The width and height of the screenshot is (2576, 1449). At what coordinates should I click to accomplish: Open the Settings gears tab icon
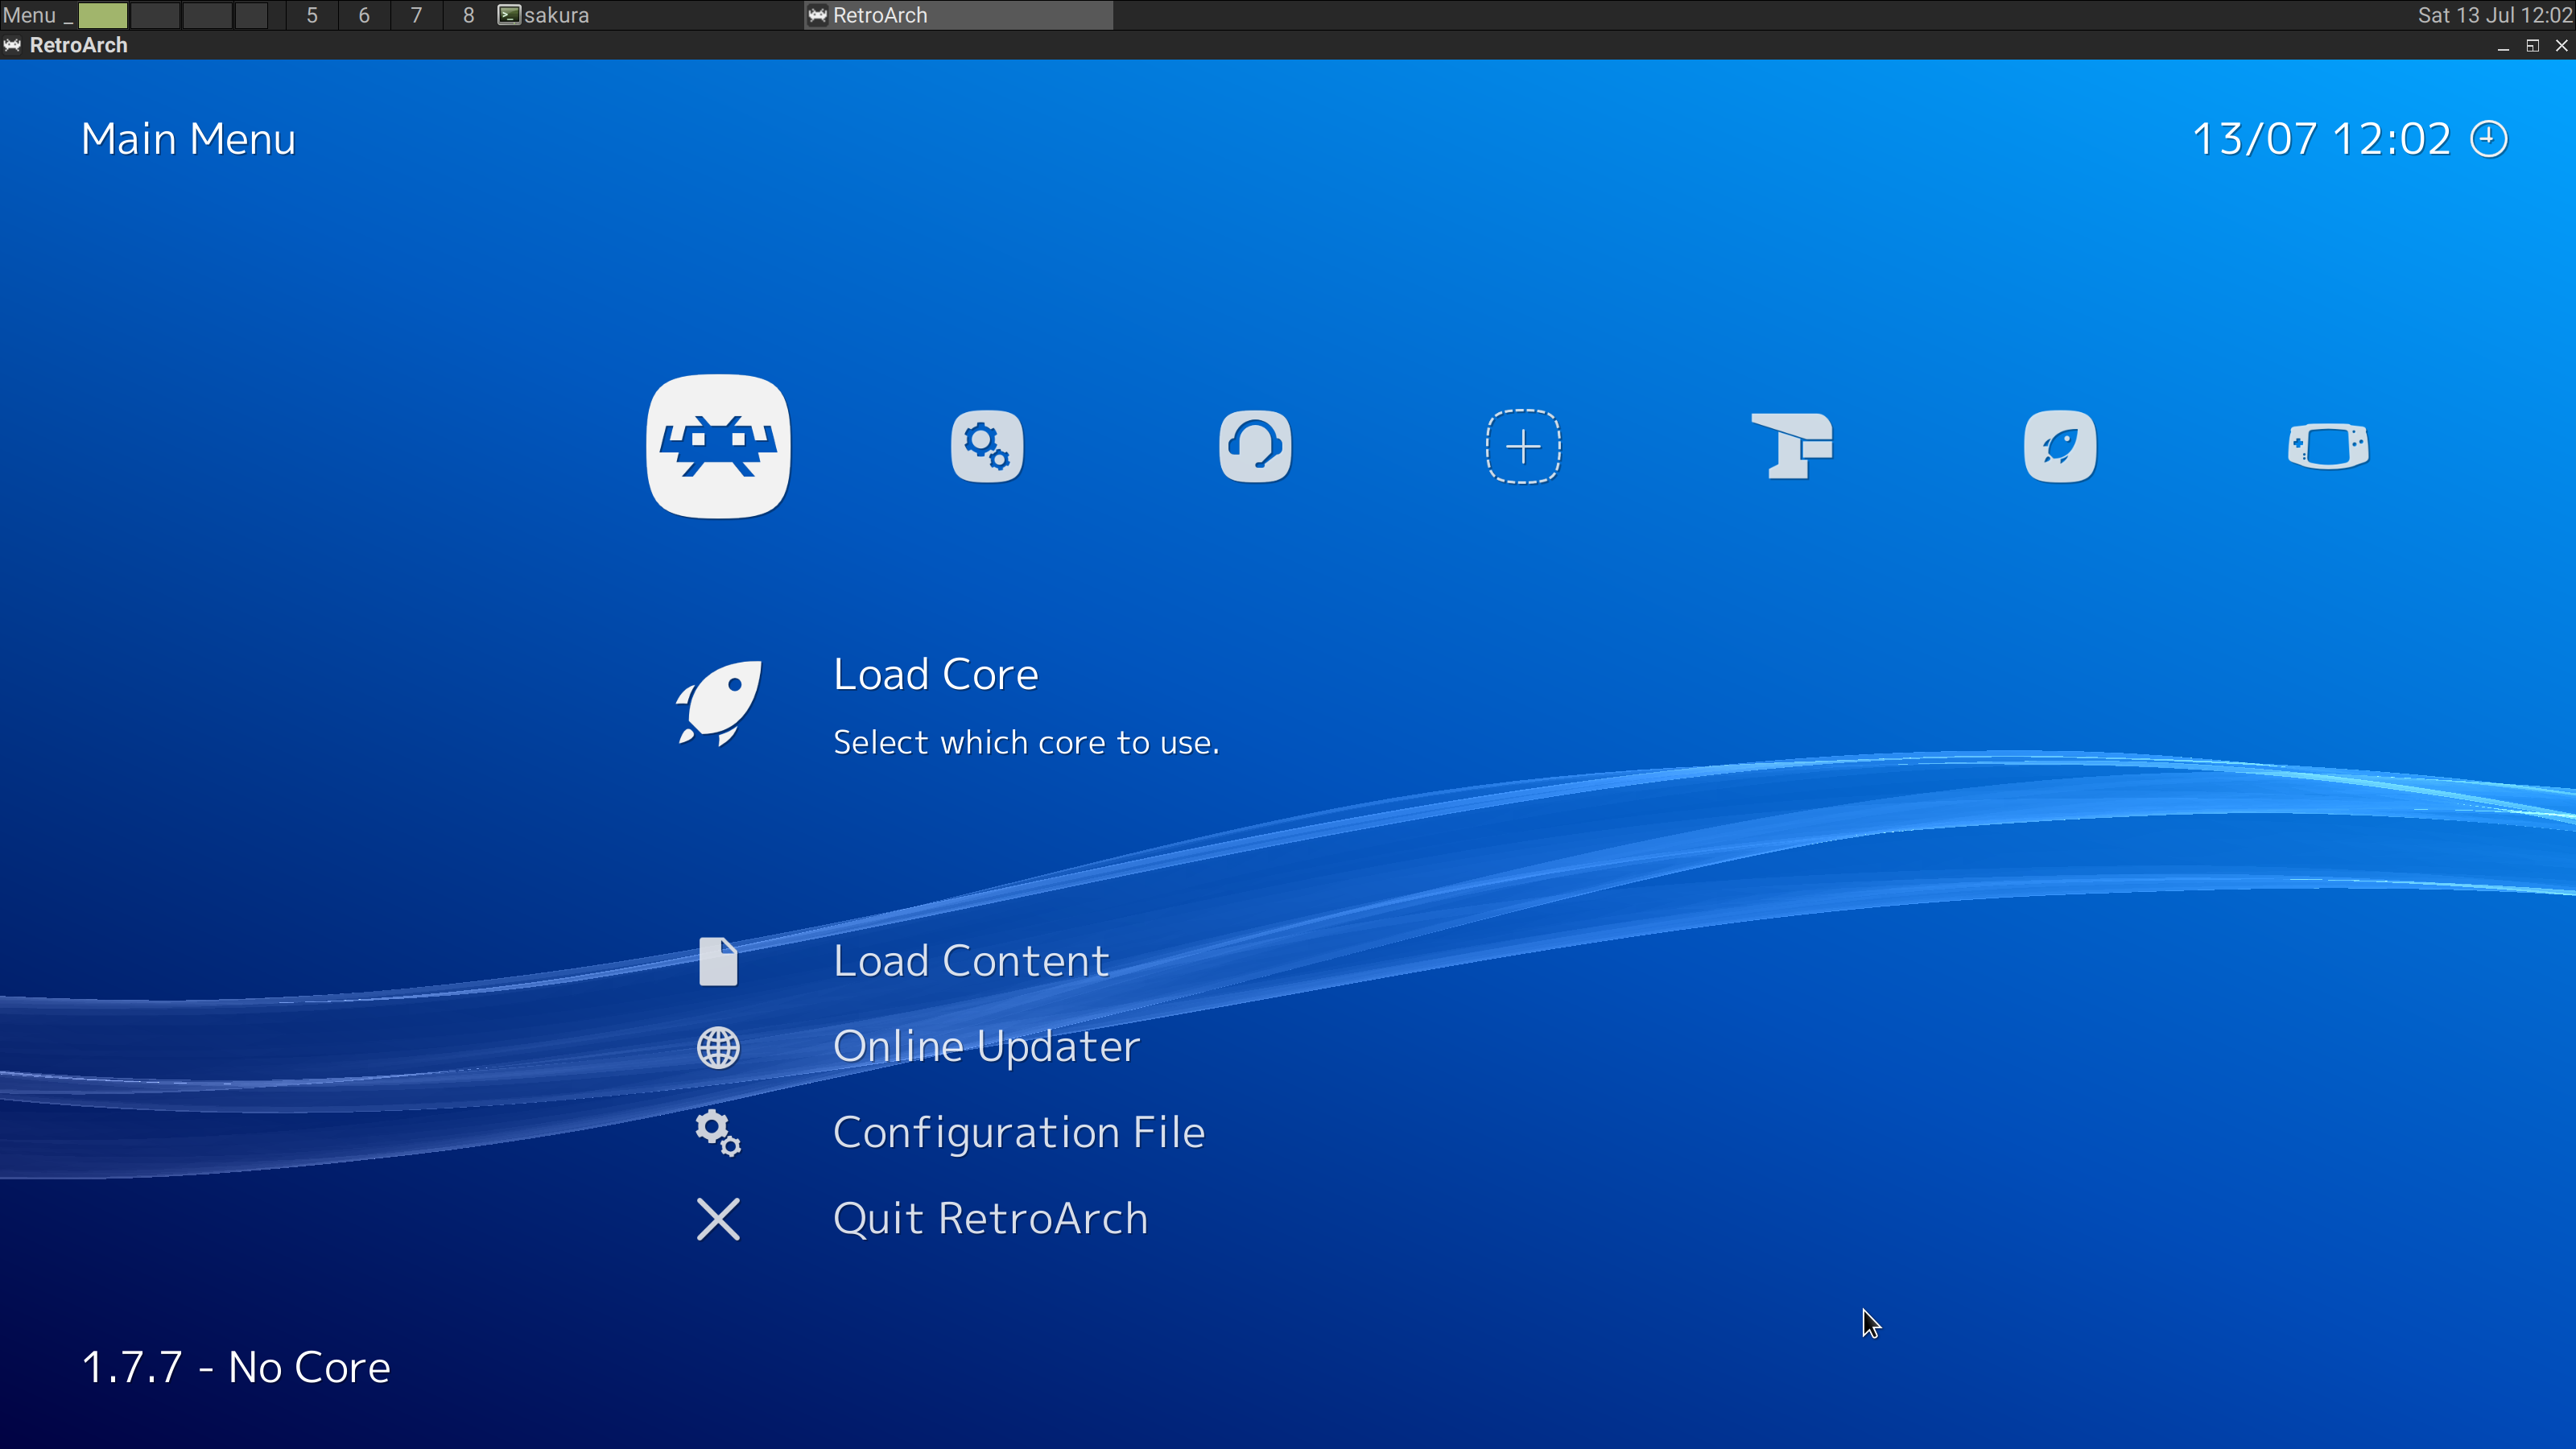[986, 446]
